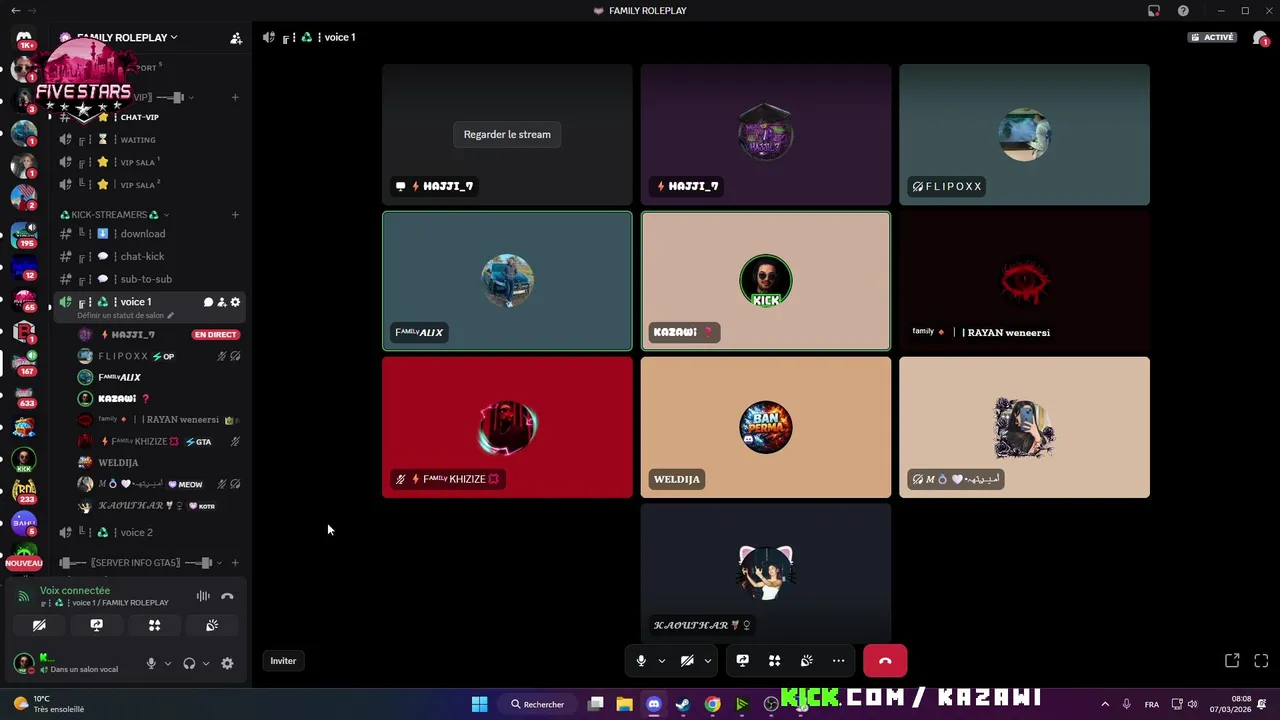Toggle microphone mute in bottom call bar
Screen dimensions: 1280x720
point(641,661)
